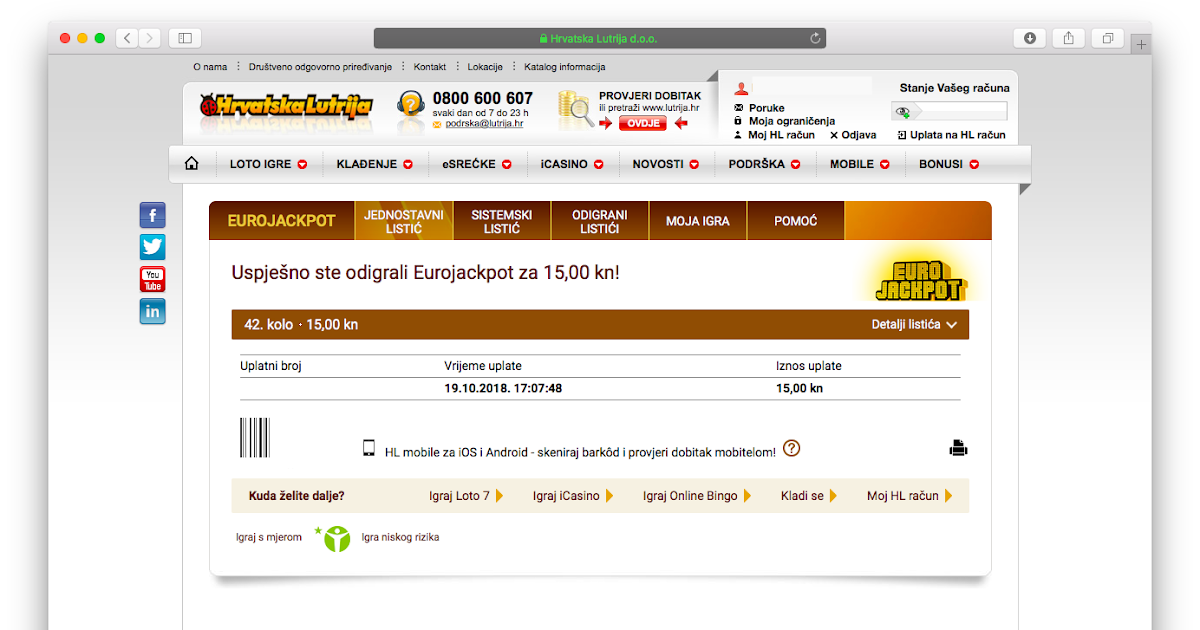The image size is (1200, 630).
Task: Open the eSREĆKE dropdown menu
Action: coord(477,164)
